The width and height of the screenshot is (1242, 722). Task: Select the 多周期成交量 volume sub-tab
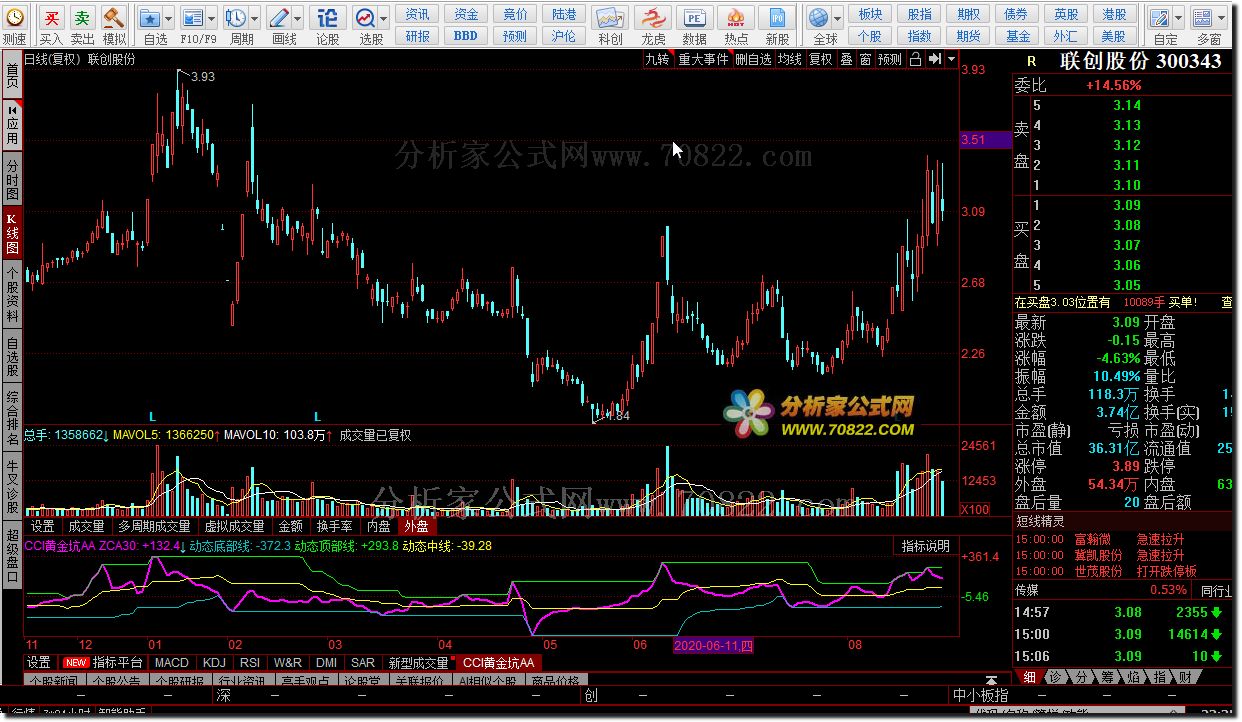click(x=154, y=525)
